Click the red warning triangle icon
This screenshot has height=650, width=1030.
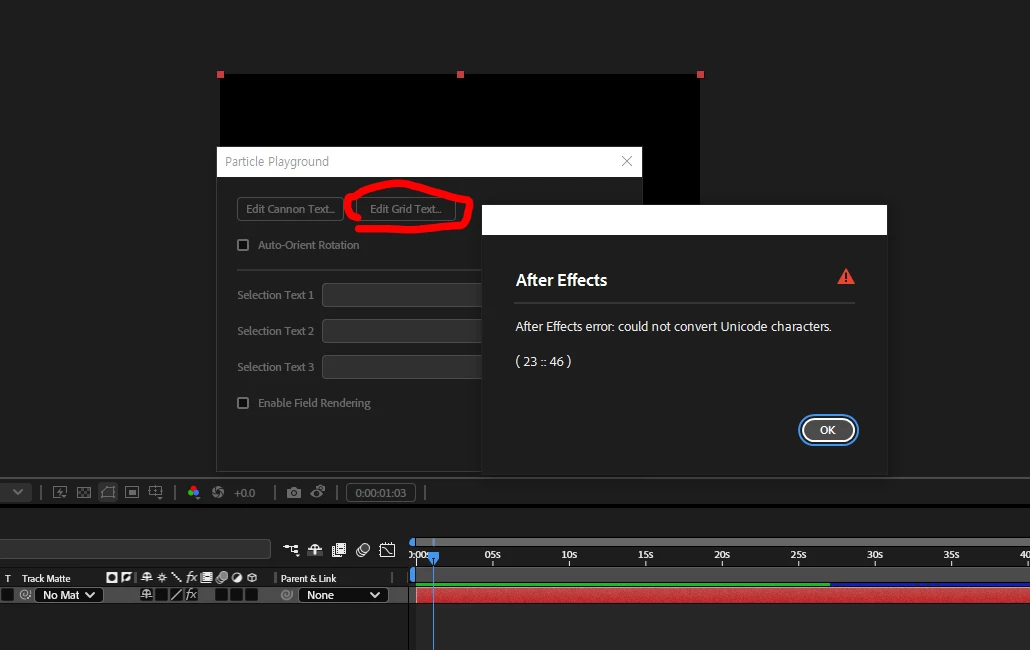pos(846,277)
